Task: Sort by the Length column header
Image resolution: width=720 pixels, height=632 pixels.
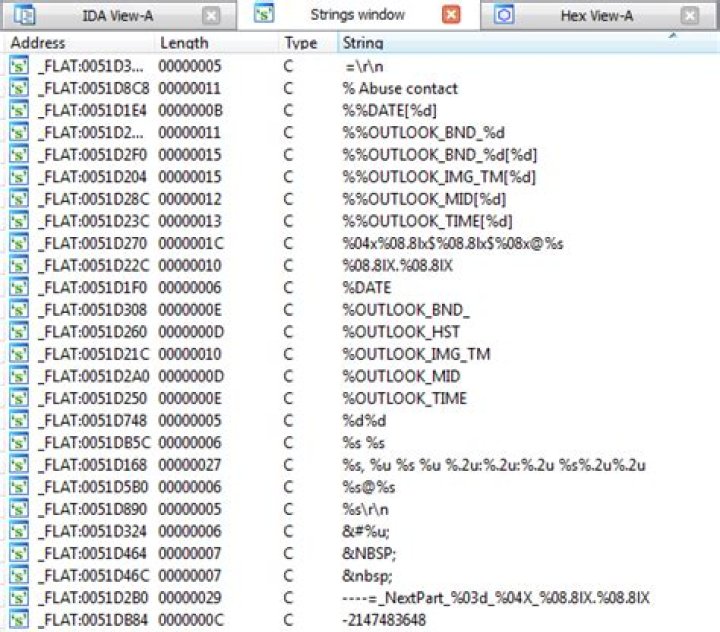Action: (184, 43)
